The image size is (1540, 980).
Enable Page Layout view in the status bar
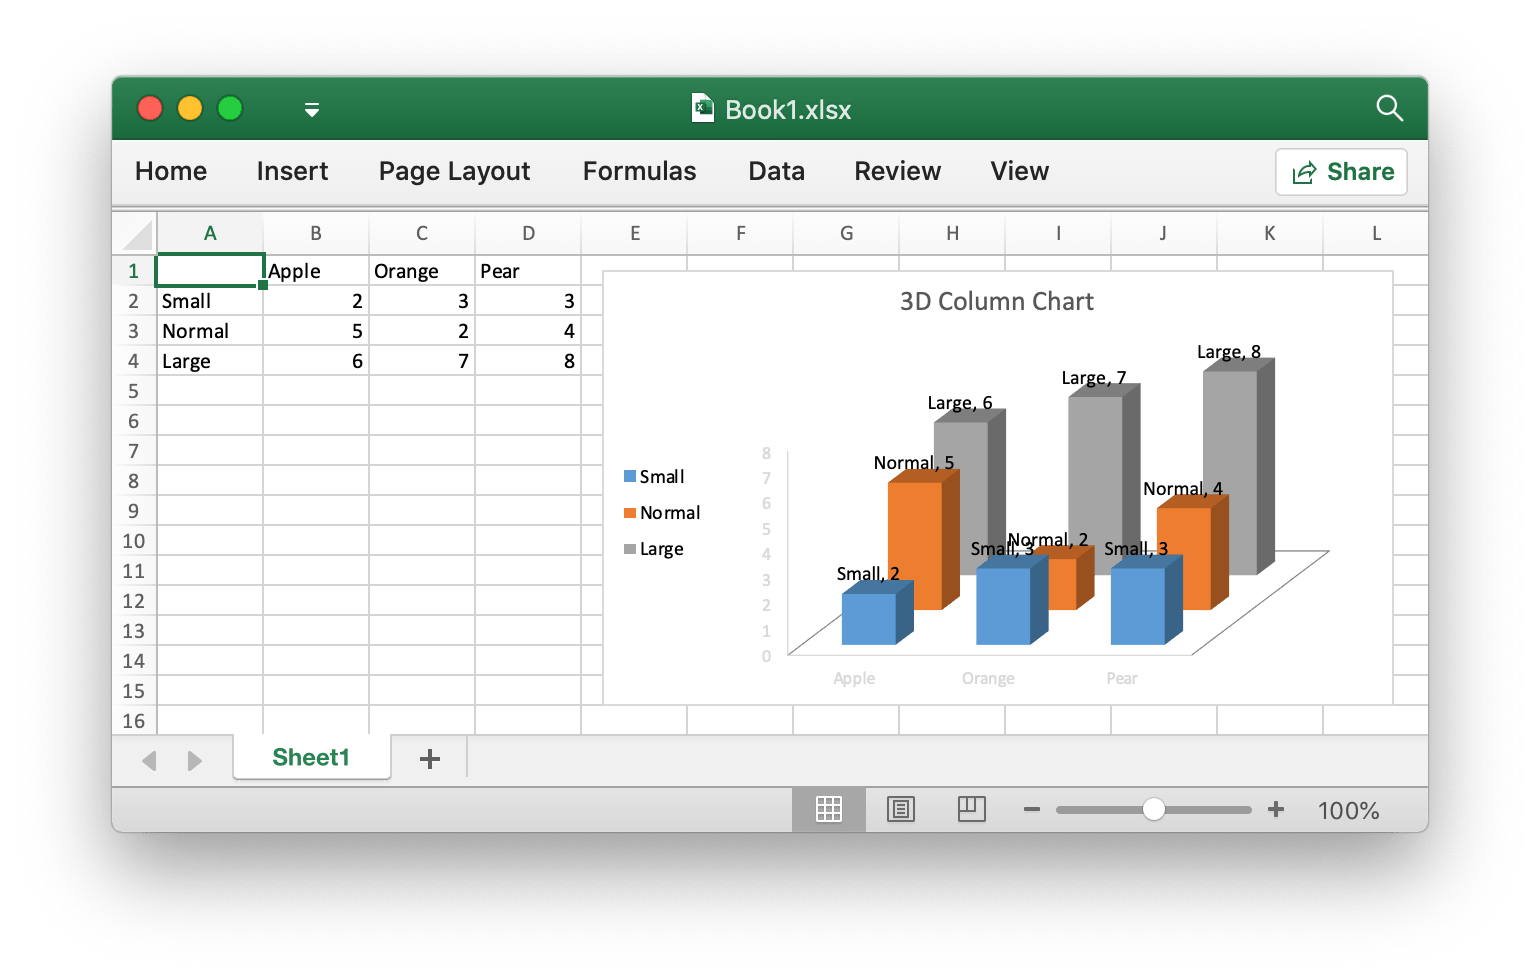[x=900, y=809]
